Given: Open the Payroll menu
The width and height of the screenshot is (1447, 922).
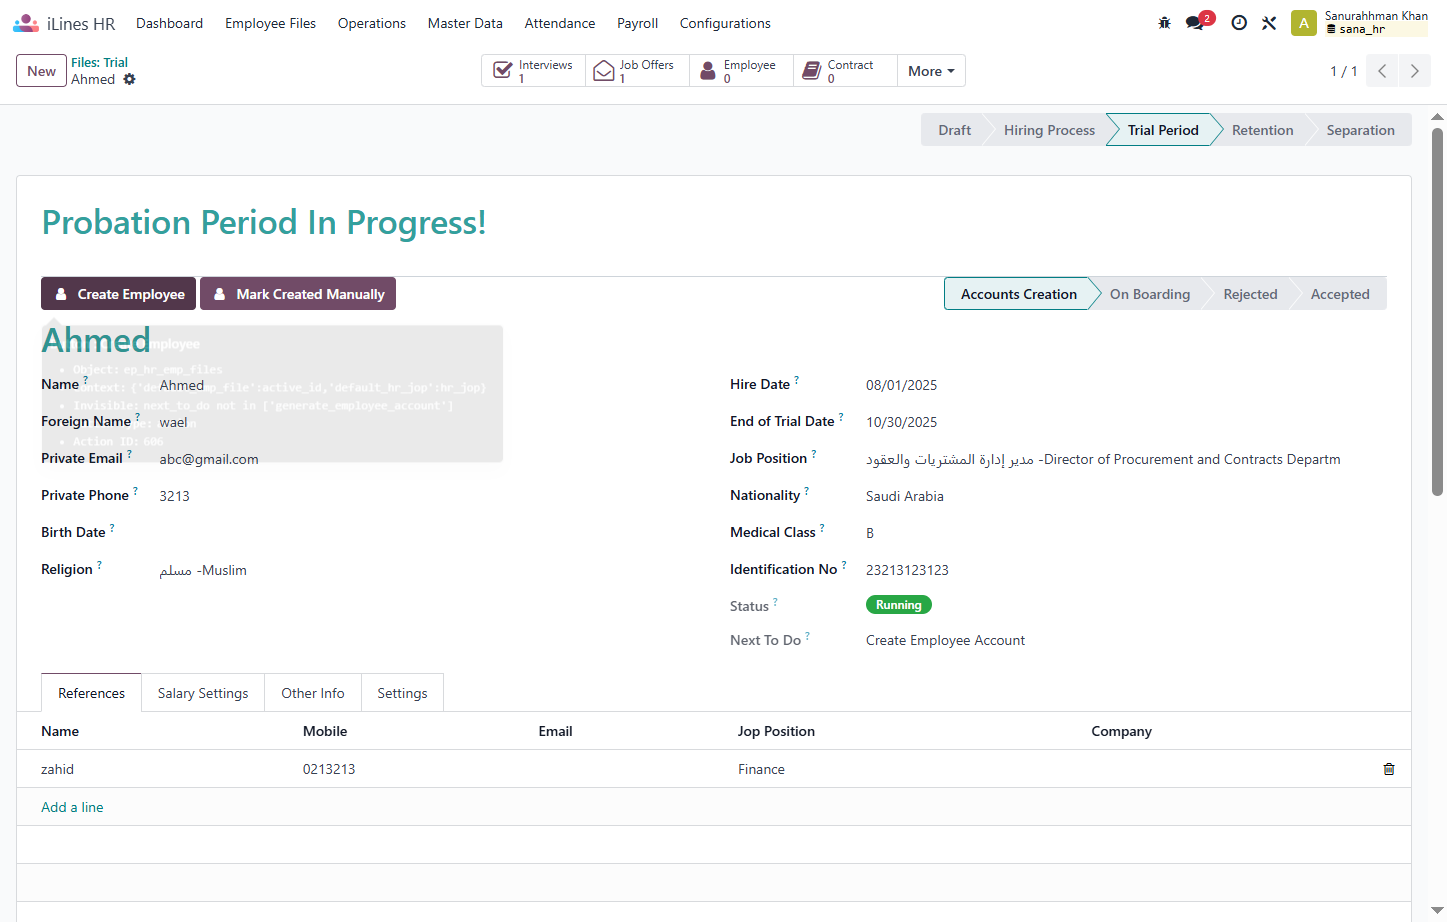Looking at the screenshot, I should pos(637,23).
